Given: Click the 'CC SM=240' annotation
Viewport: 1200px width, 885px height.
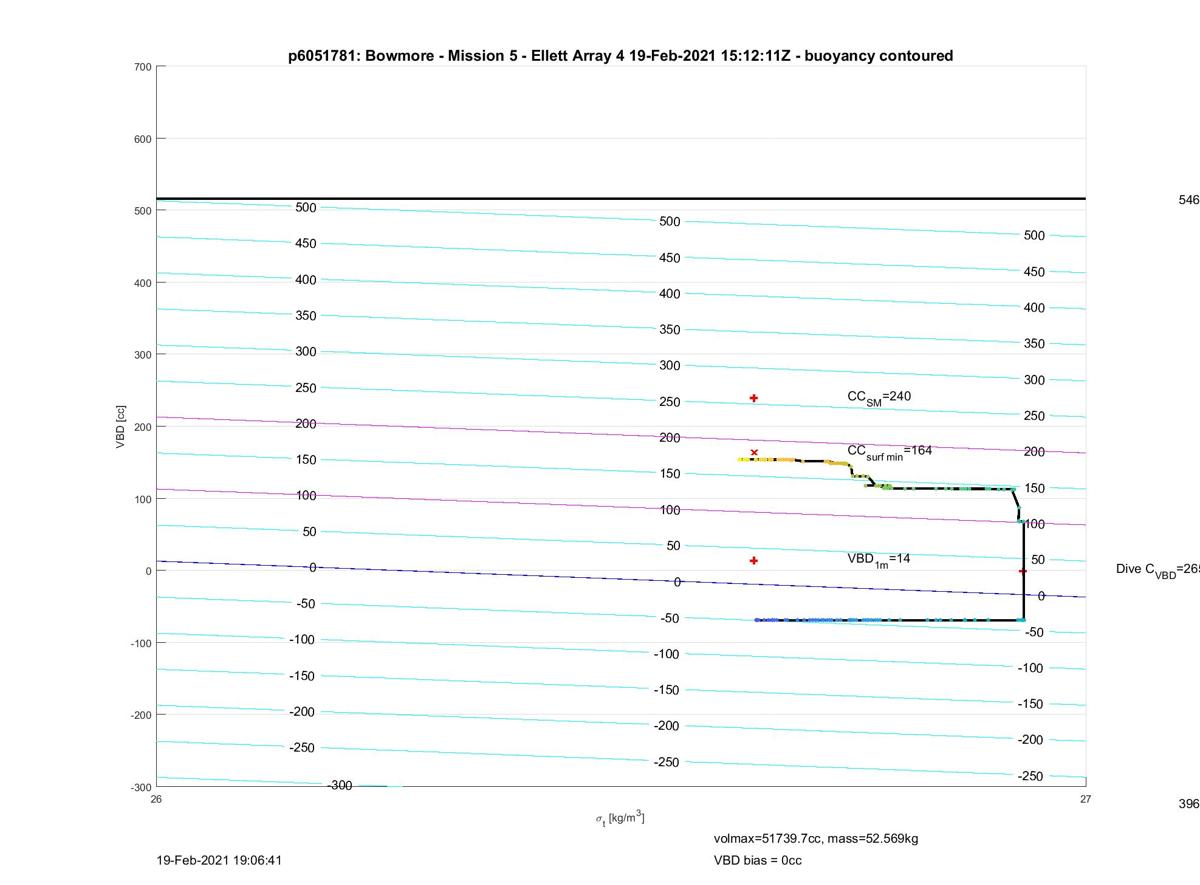Looking at the screenshot, I should (879, 398).
